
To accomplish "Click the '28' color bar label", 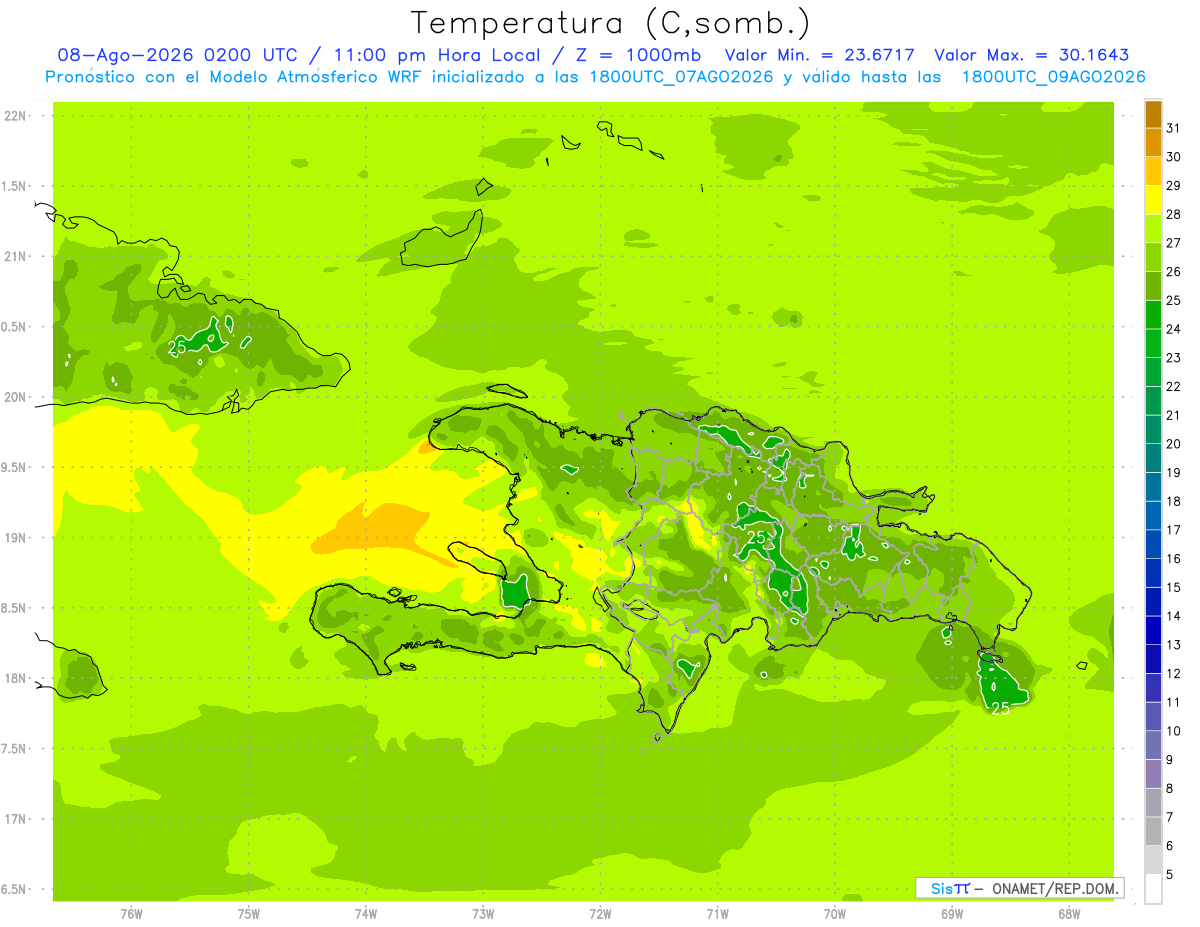I will pos(1174,214).
